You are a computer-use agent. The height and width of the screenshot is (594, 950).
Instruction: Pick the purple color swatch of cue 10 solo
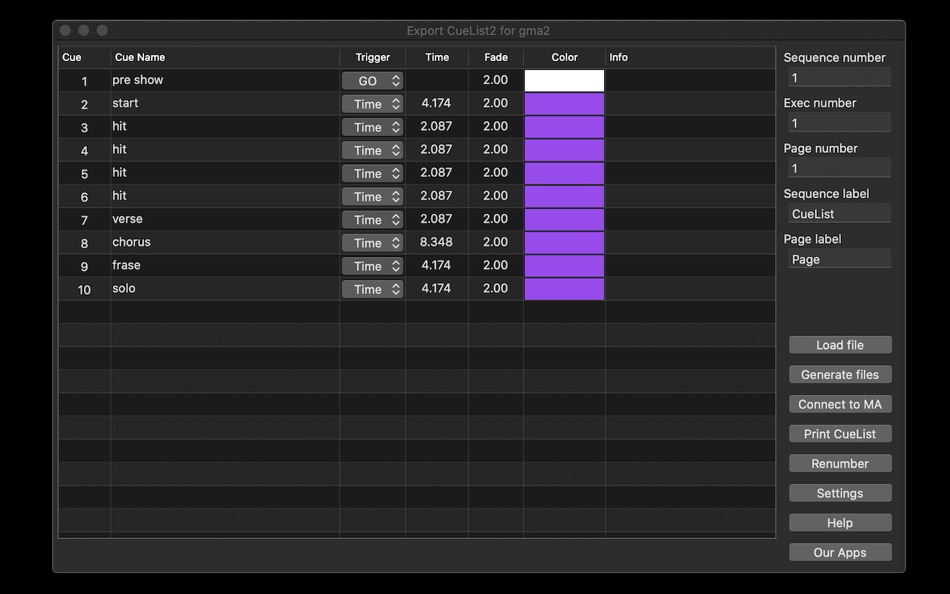564,289
